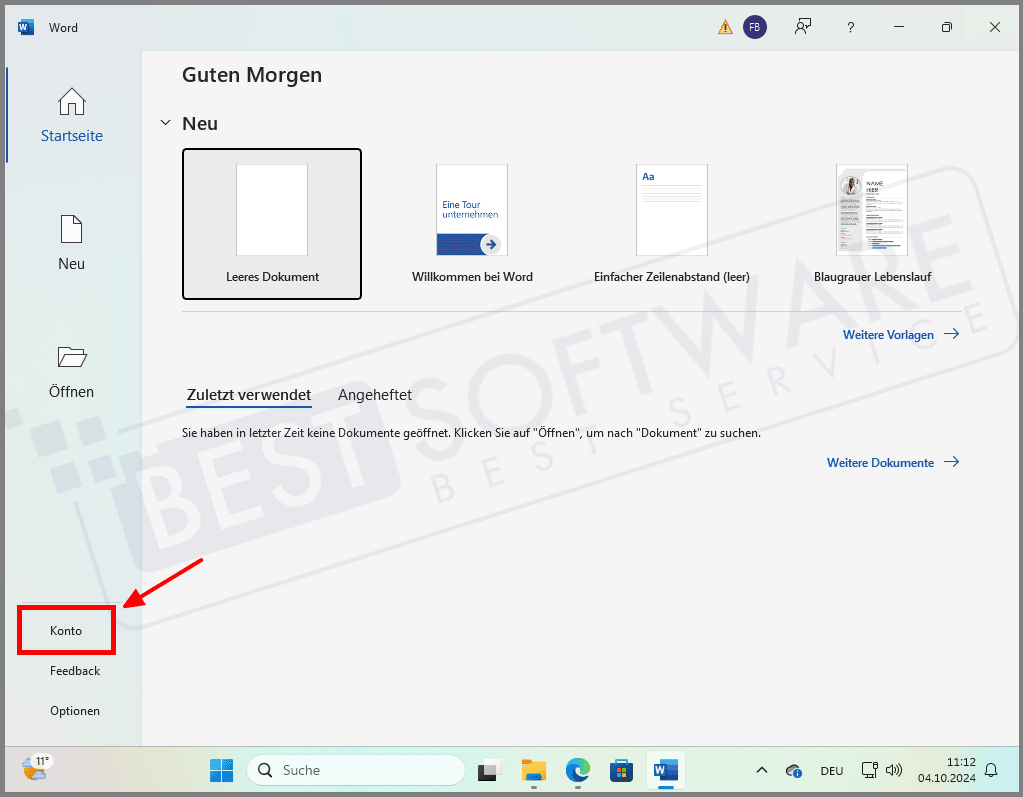Viewport: 1023px width, 797px height.
Task: Open Microsoft Store from the taskbar
Action: click(621, 770)
